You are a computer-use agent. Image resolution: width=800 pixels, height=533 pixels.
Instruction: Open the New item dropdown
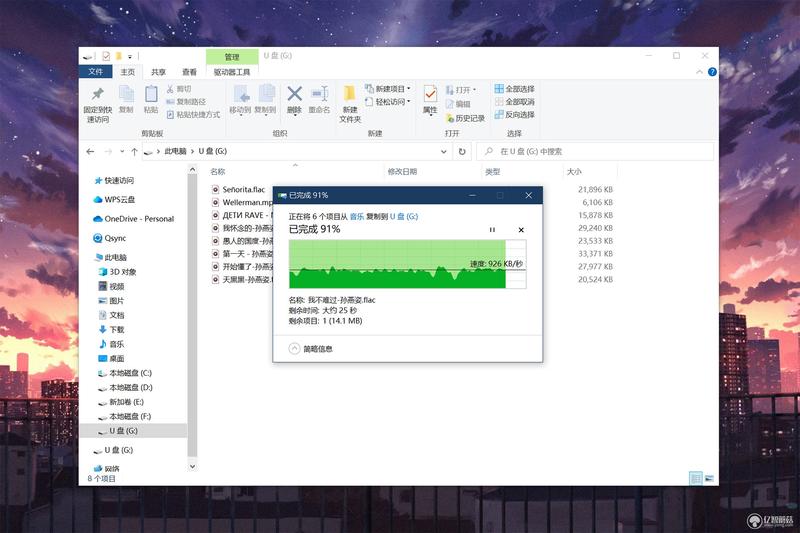tap(388, 89)
